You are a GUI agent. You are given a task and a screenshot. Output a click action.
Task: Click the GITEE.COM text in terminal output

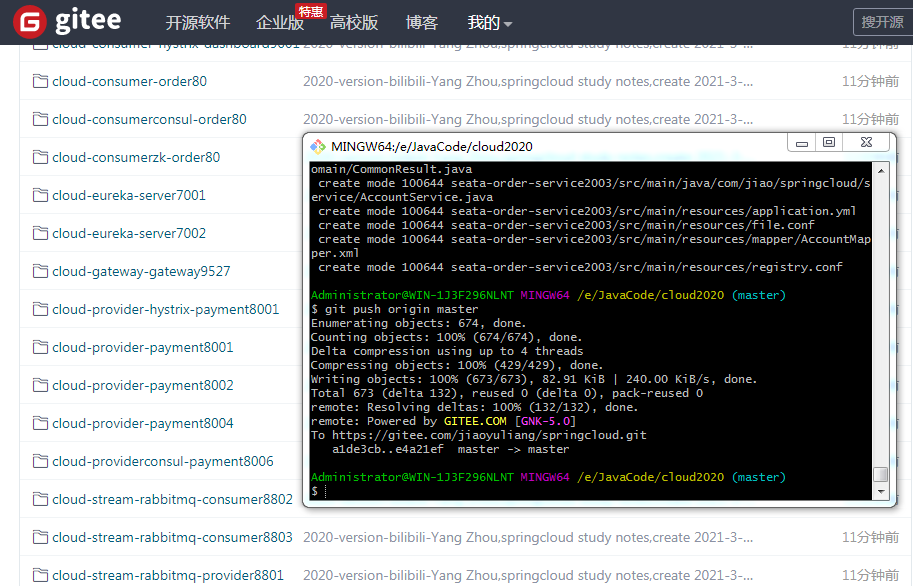[x=475, y=421]
